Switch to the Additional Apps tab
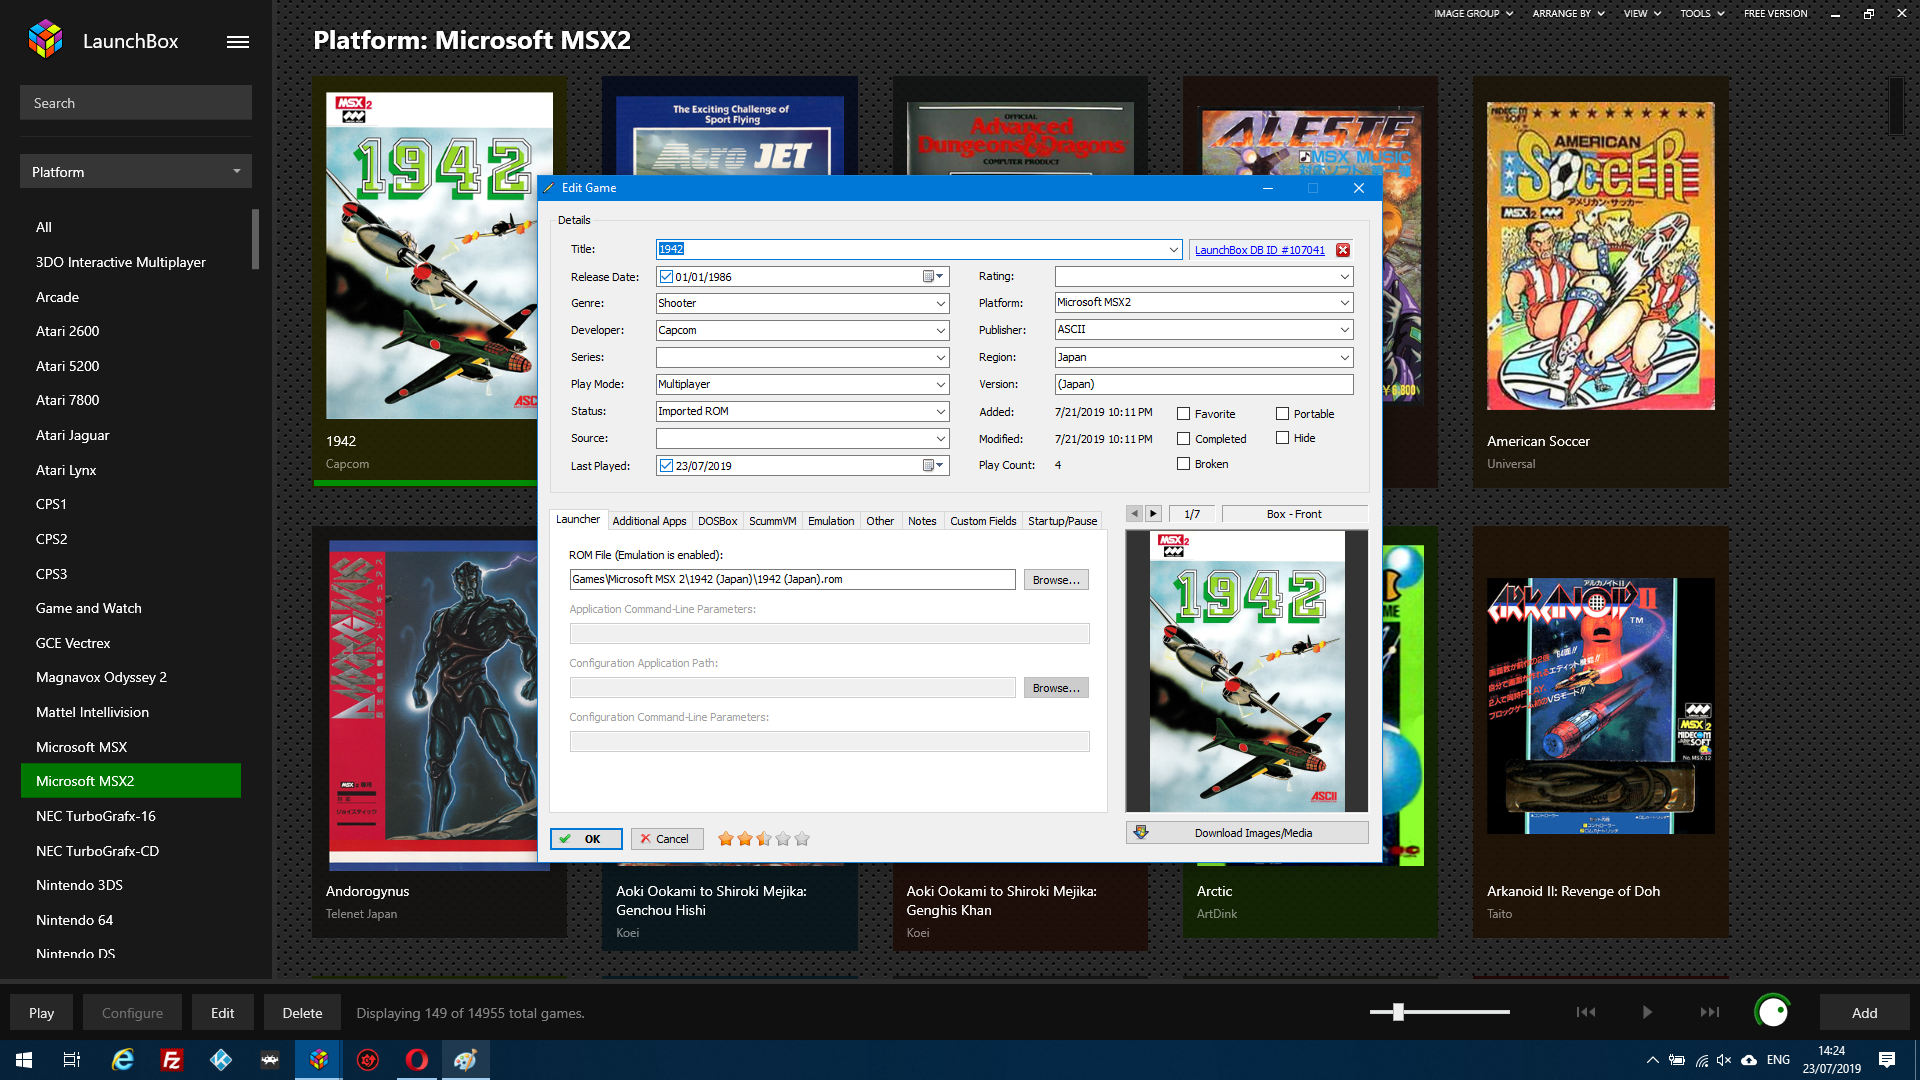Viewport: 1920px width, 1080px height. coord(649,521)
